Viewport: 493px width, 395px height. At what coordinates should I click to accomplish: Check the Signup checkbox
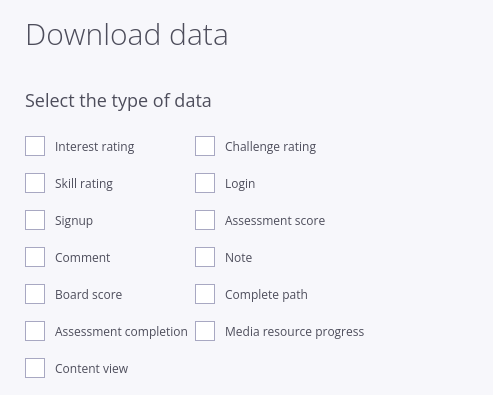point(35,220)
